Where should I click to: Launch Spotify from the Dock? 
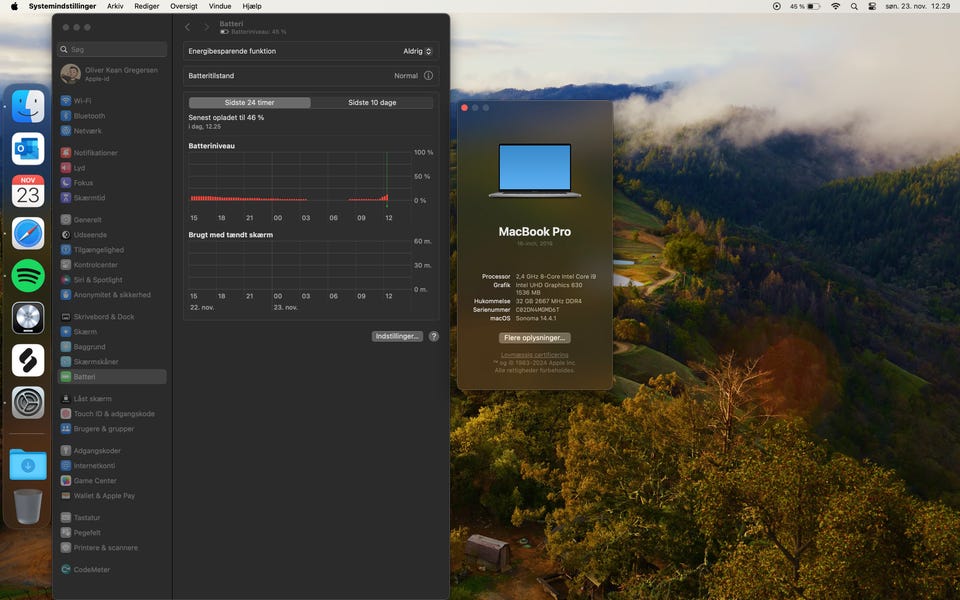pos(28,275)
